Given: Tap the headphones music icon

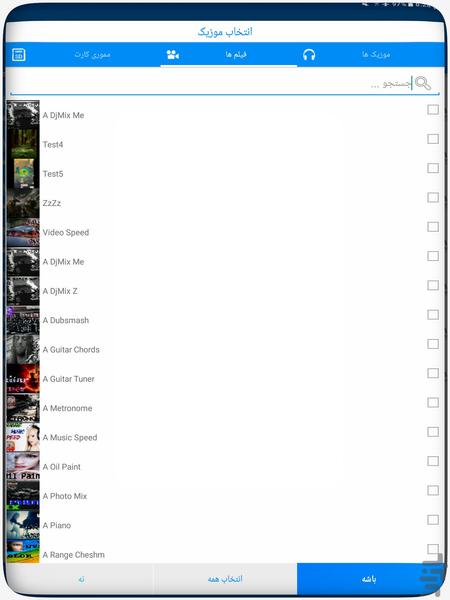Looking at the screenshot, I should point(309,55).
